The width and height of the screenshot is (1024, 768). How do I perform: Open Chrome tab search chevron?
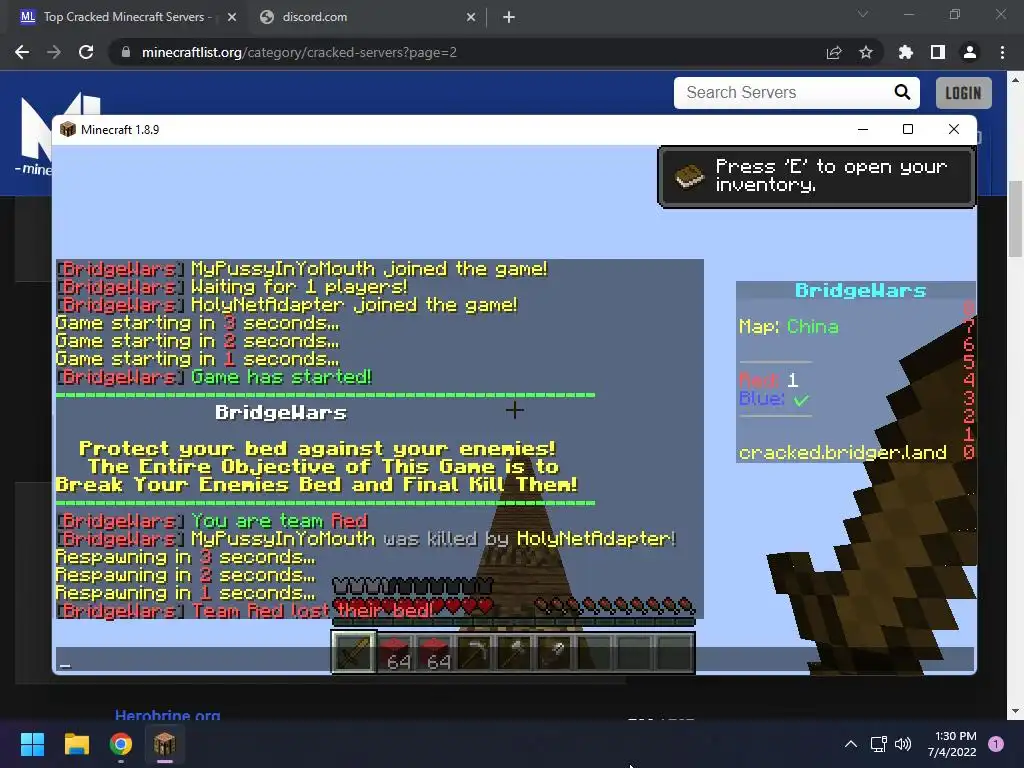coord(863,14)
